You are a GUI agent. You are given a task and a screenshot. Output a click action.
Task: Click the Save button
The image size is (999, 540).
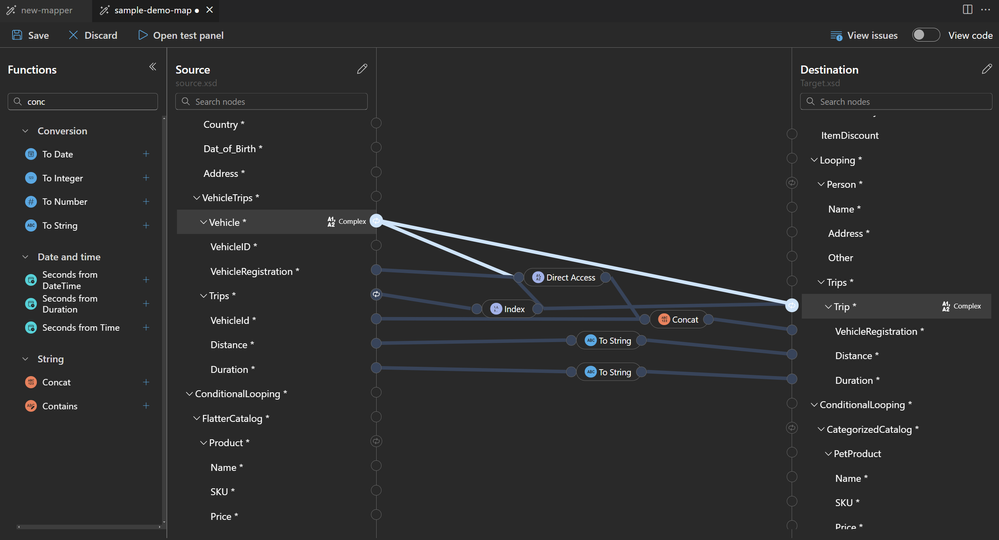[x=30, y=35]
